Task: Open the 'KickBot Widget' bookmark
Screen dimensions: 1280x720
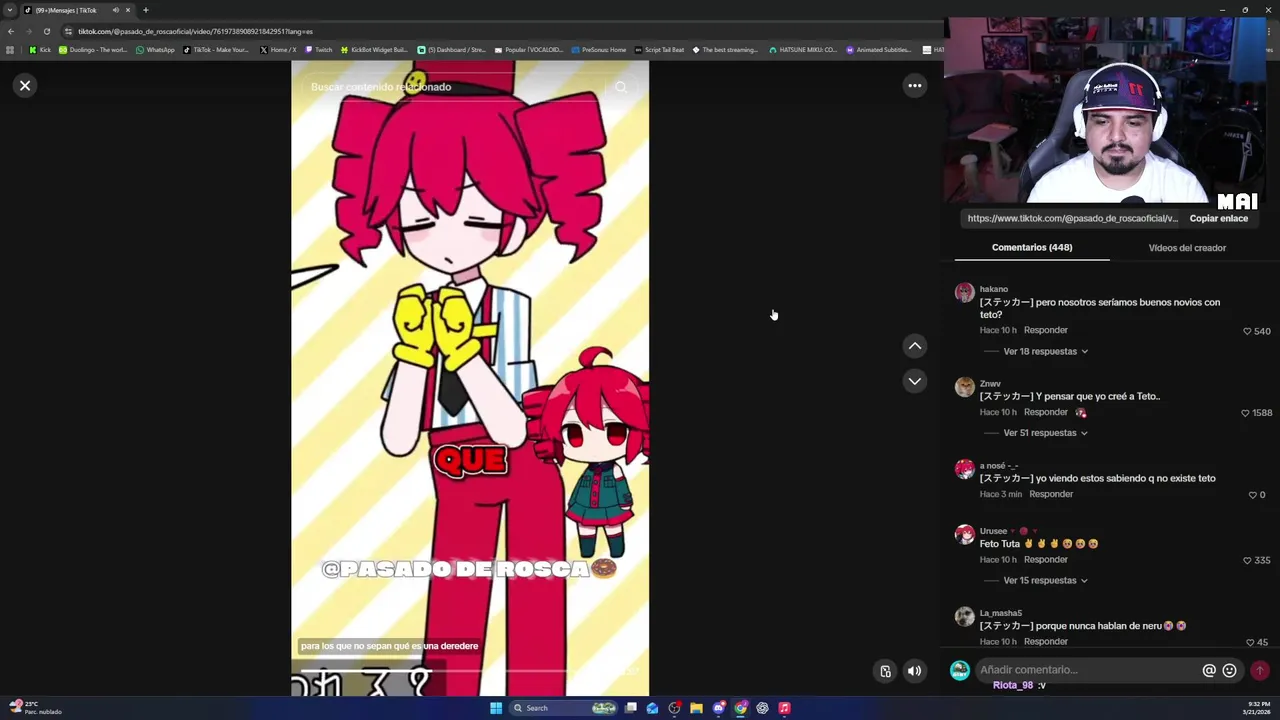Action: pos(374,50)
